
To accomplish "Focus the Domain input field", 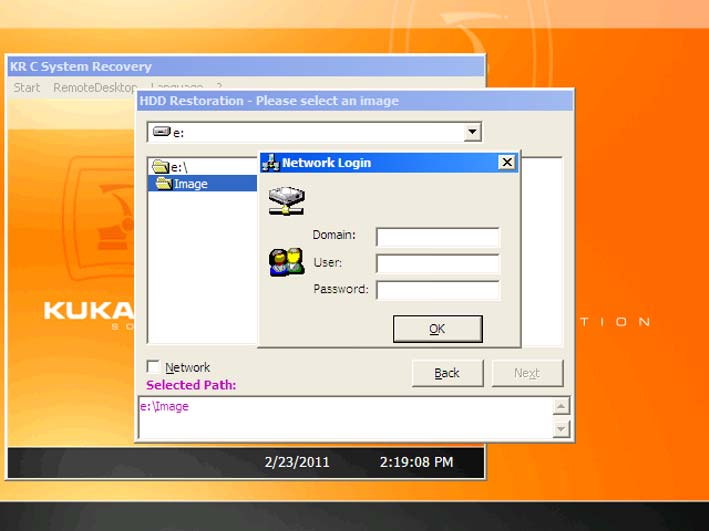I will point(437,236).
